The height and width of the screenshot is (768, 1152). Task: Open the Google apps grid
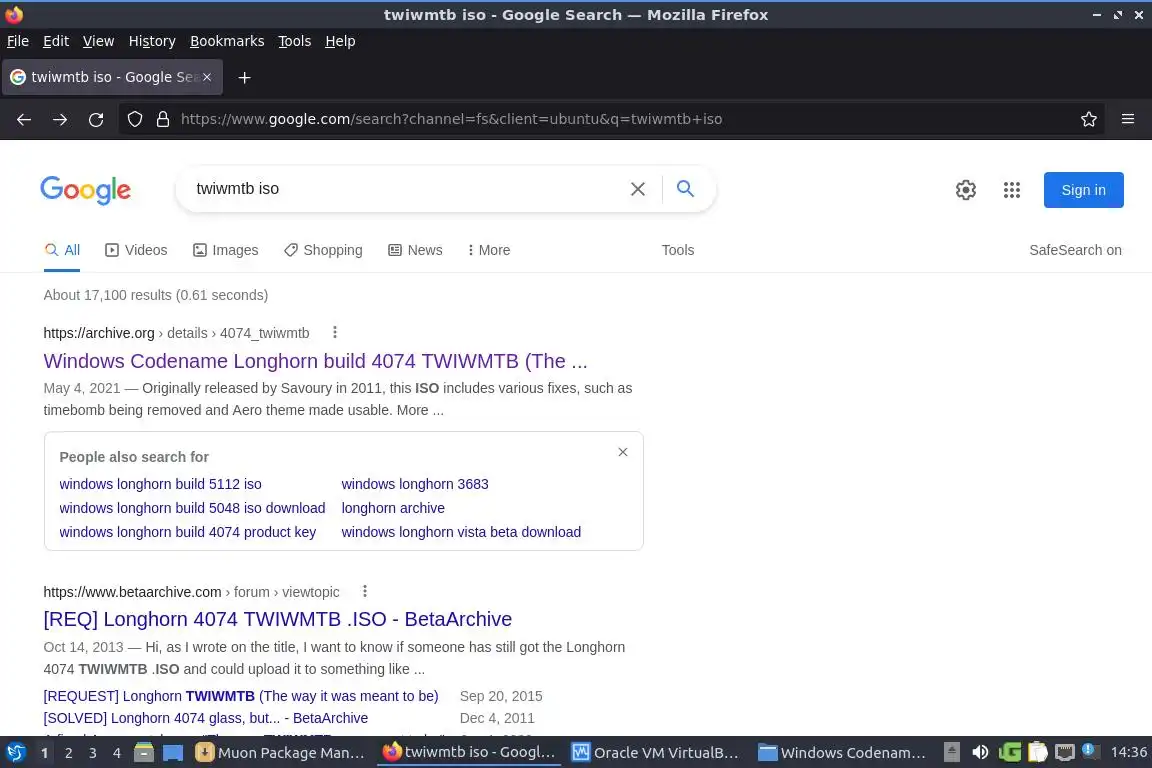pos(1012,190)
